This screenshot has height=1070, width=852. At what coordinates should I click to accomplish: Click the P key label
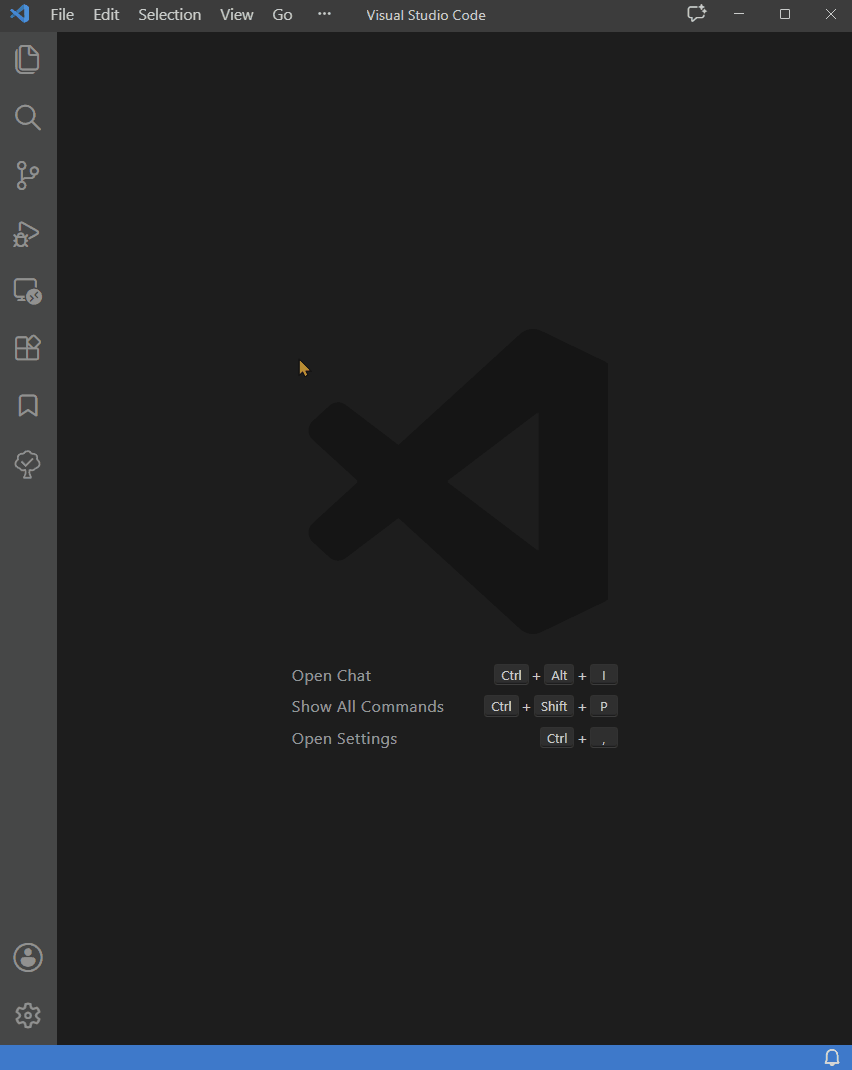604,706
